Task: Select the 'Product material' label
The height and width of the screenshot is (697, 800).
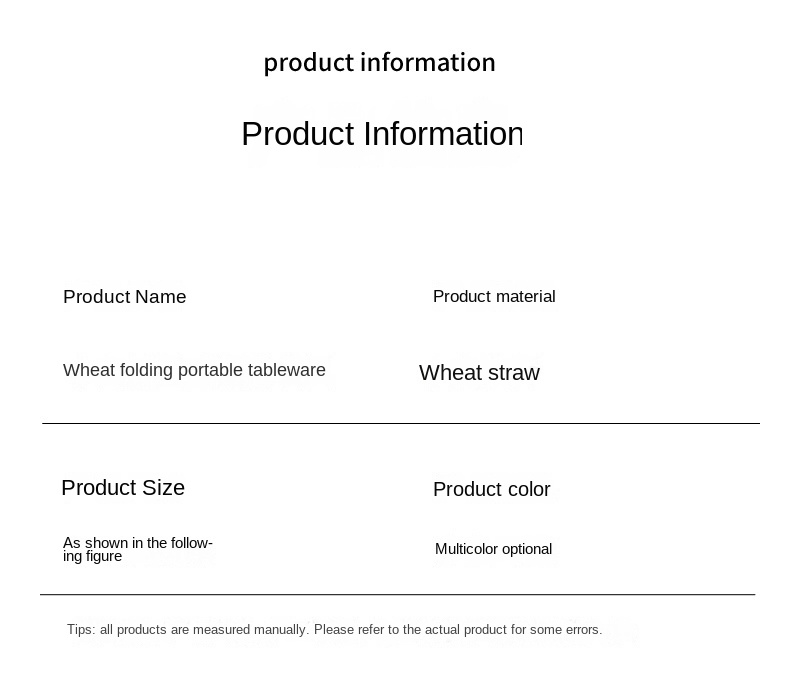Action: tap(494, 297)
